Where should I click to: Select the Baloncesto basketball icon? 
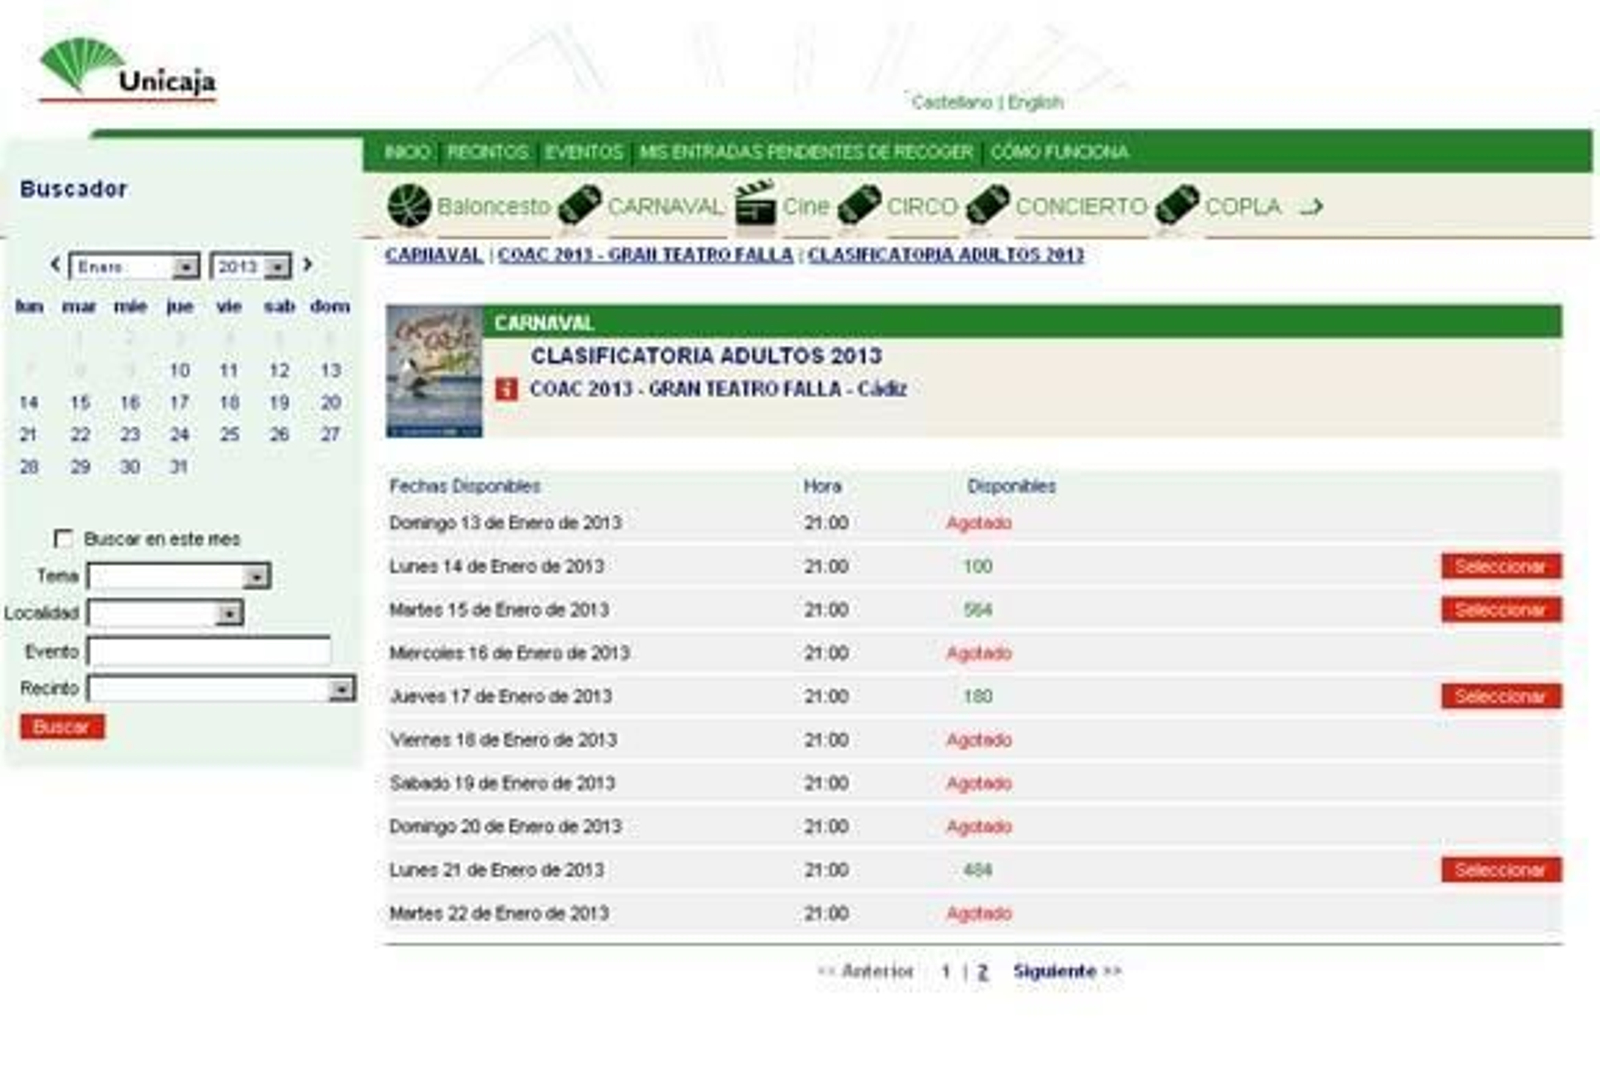pyautogui.click(x=410, y=204)
